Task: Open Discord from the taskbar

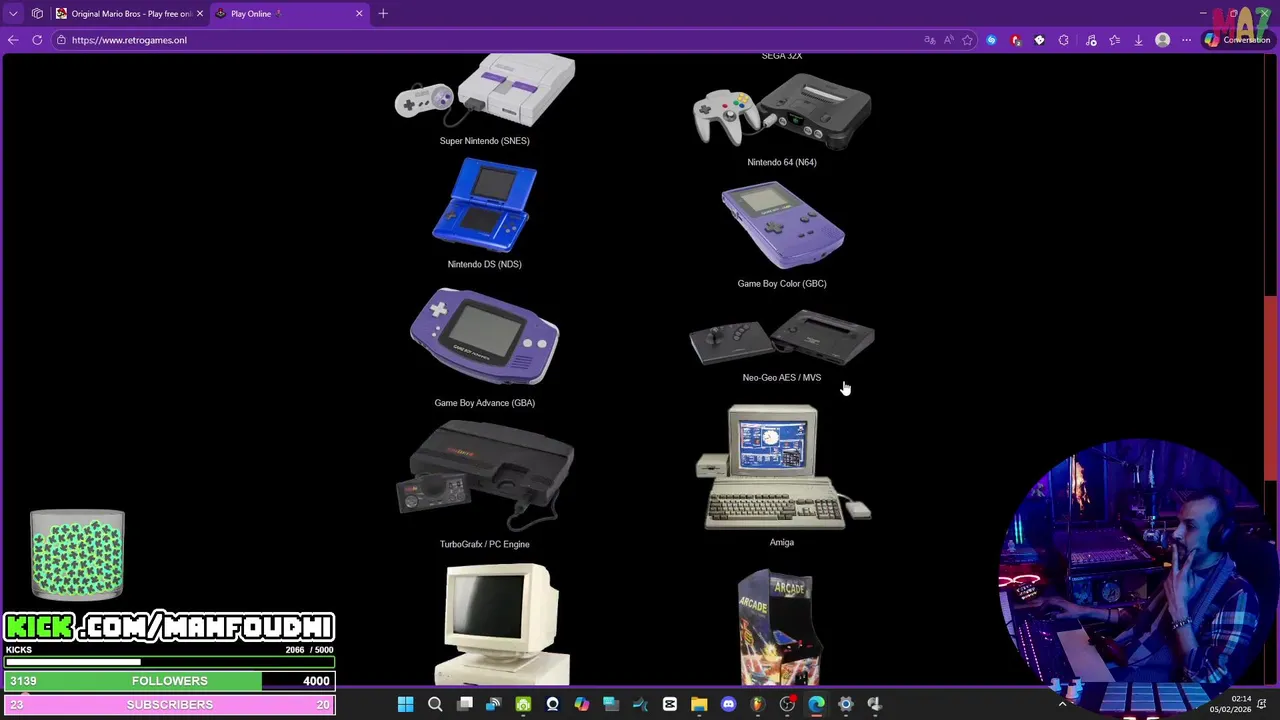Action: [728, 705]
